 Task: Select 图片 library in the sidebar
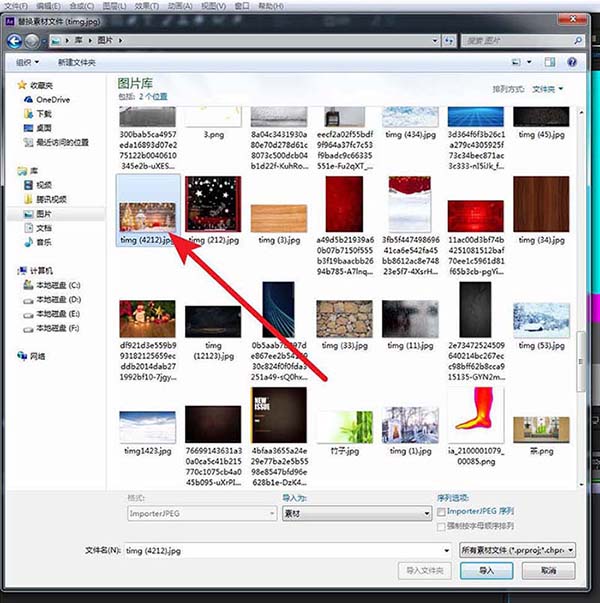(x=38, y=214)
